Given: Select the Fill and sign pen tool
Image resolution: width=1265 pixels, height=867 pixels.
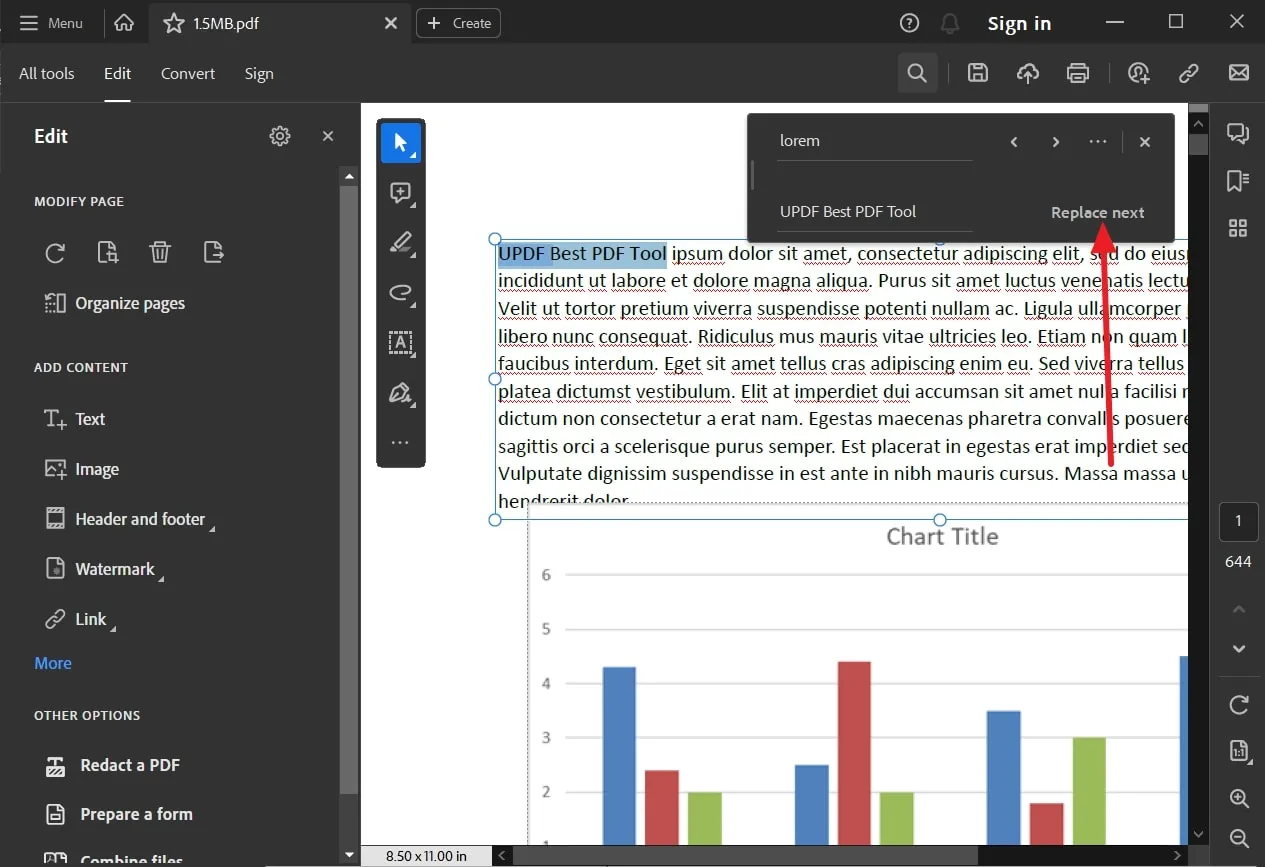Looking at the screenshot, I should coord(401,393).
